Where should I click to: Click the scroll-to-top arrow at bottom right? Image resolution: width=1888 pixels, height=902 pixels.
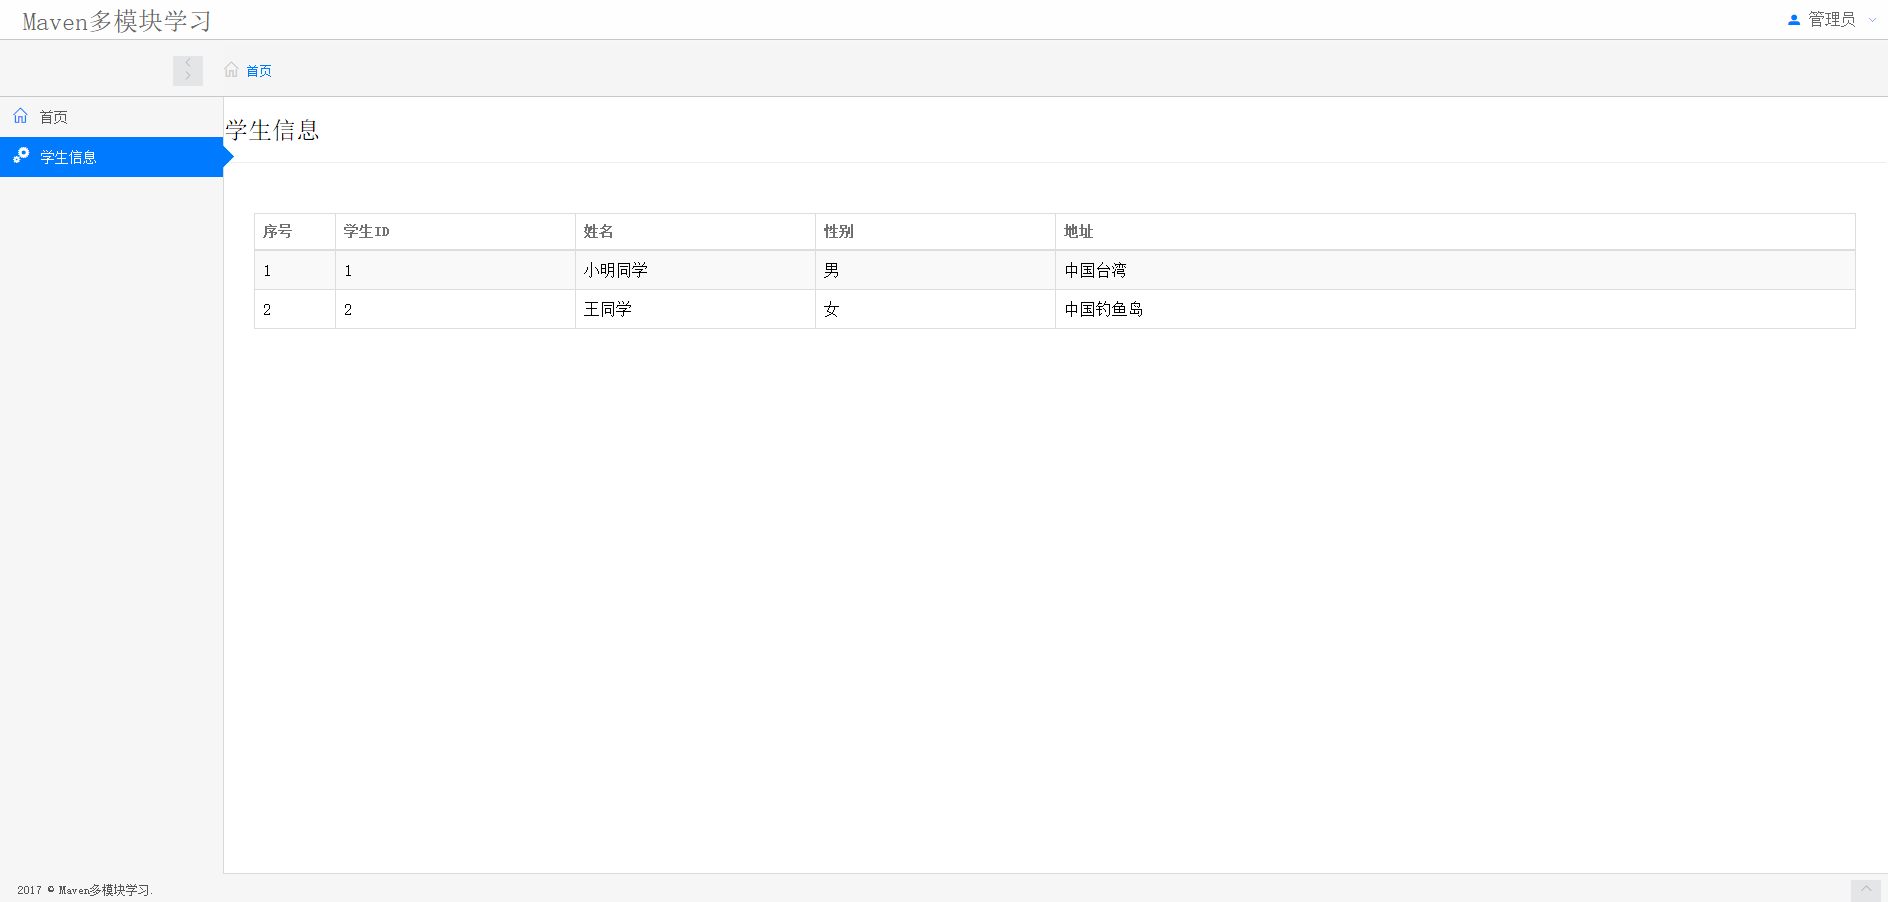1867,889
